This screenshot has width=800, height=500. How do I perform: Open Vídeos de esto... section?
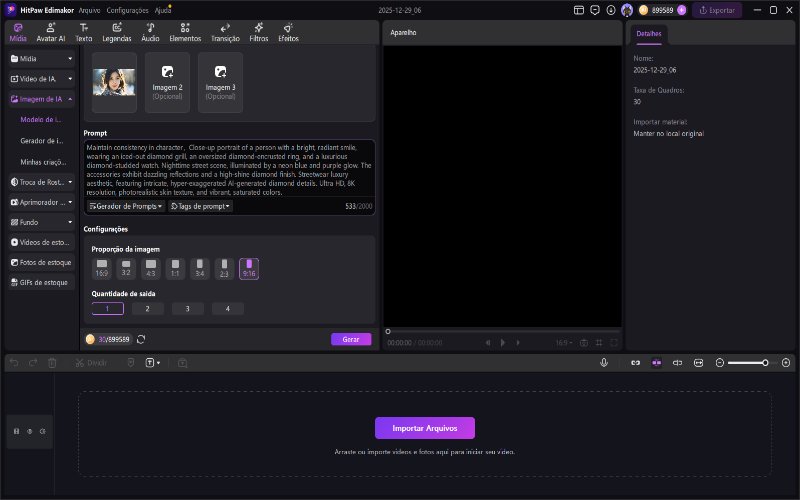pyautogui.click(x=42, y=242)
